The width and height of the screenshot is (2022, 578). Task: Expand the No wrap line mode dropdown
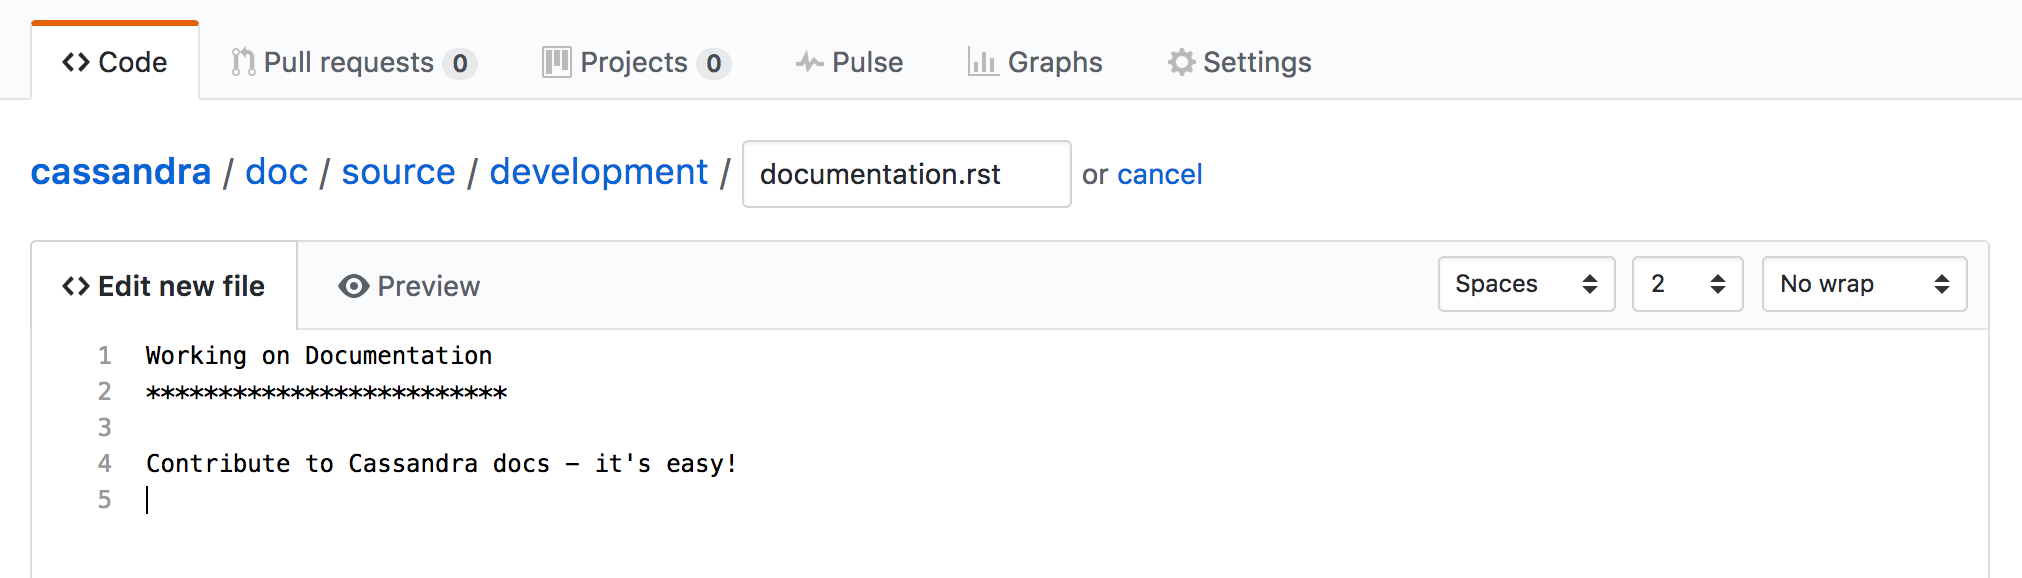coord(1864,284)
